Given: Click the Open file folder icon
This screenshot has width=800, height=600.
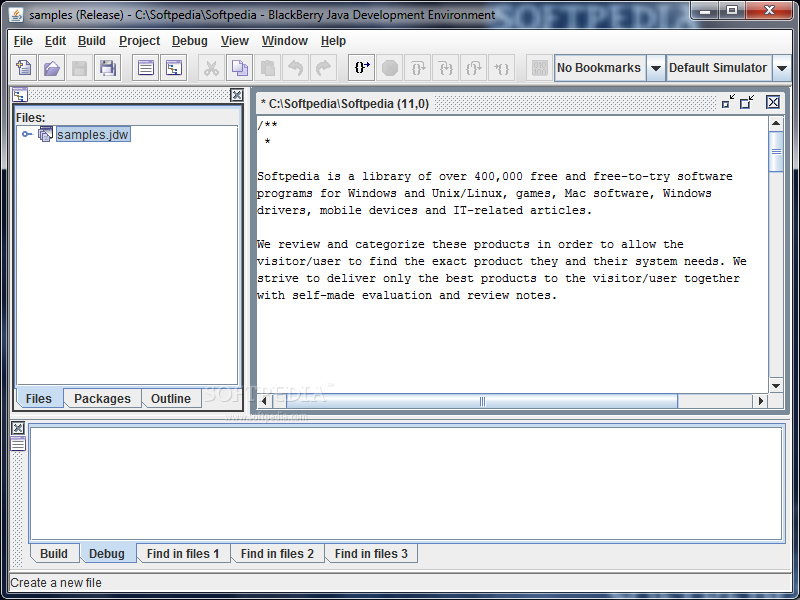Looking at the screenshot, I should click(52, 68).
